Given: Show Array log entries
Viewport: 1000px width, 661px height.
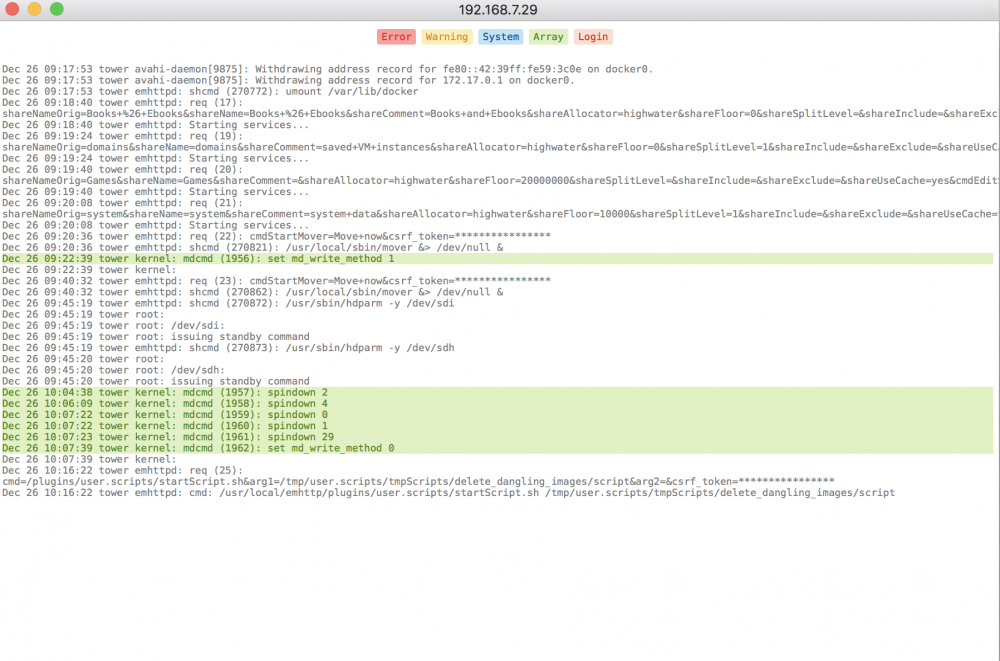Looking at the screenshot, I should point(548,37).
